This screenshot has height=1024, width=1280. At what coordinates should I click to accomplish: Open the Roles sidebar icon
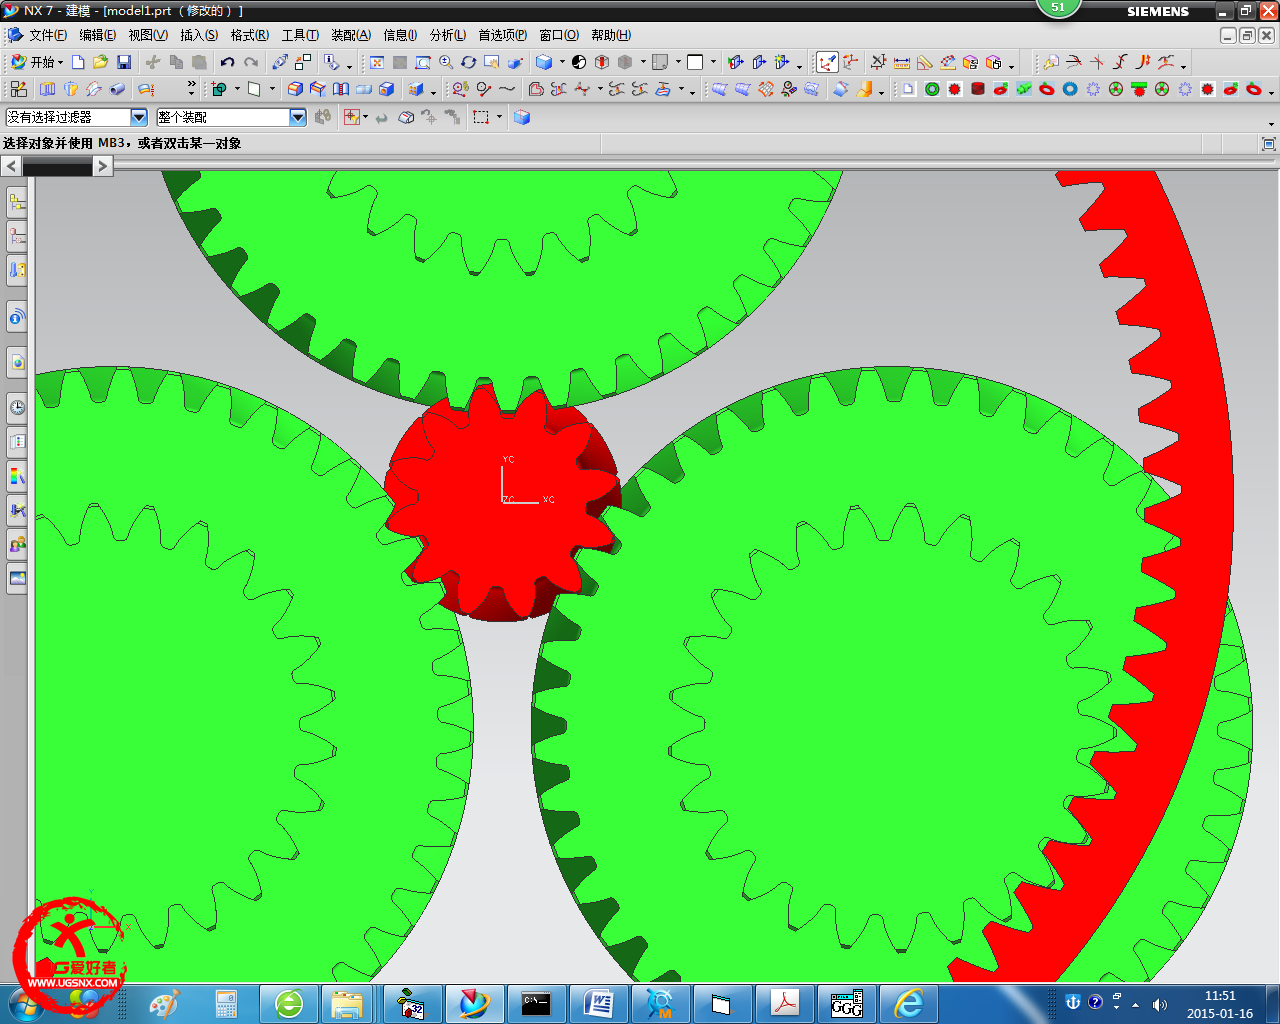coord(17,544)
